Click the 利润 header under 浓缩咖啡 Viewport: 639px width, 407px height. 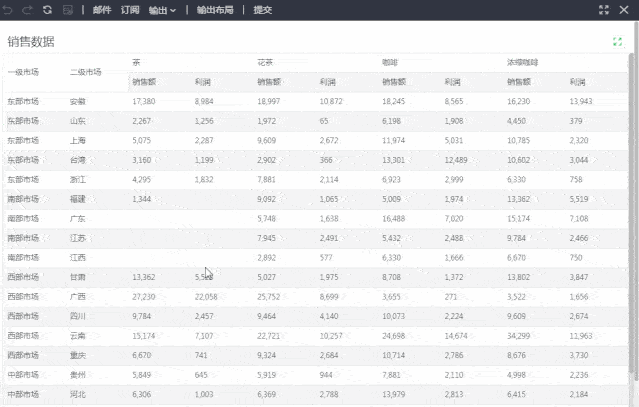pos(577,82)
